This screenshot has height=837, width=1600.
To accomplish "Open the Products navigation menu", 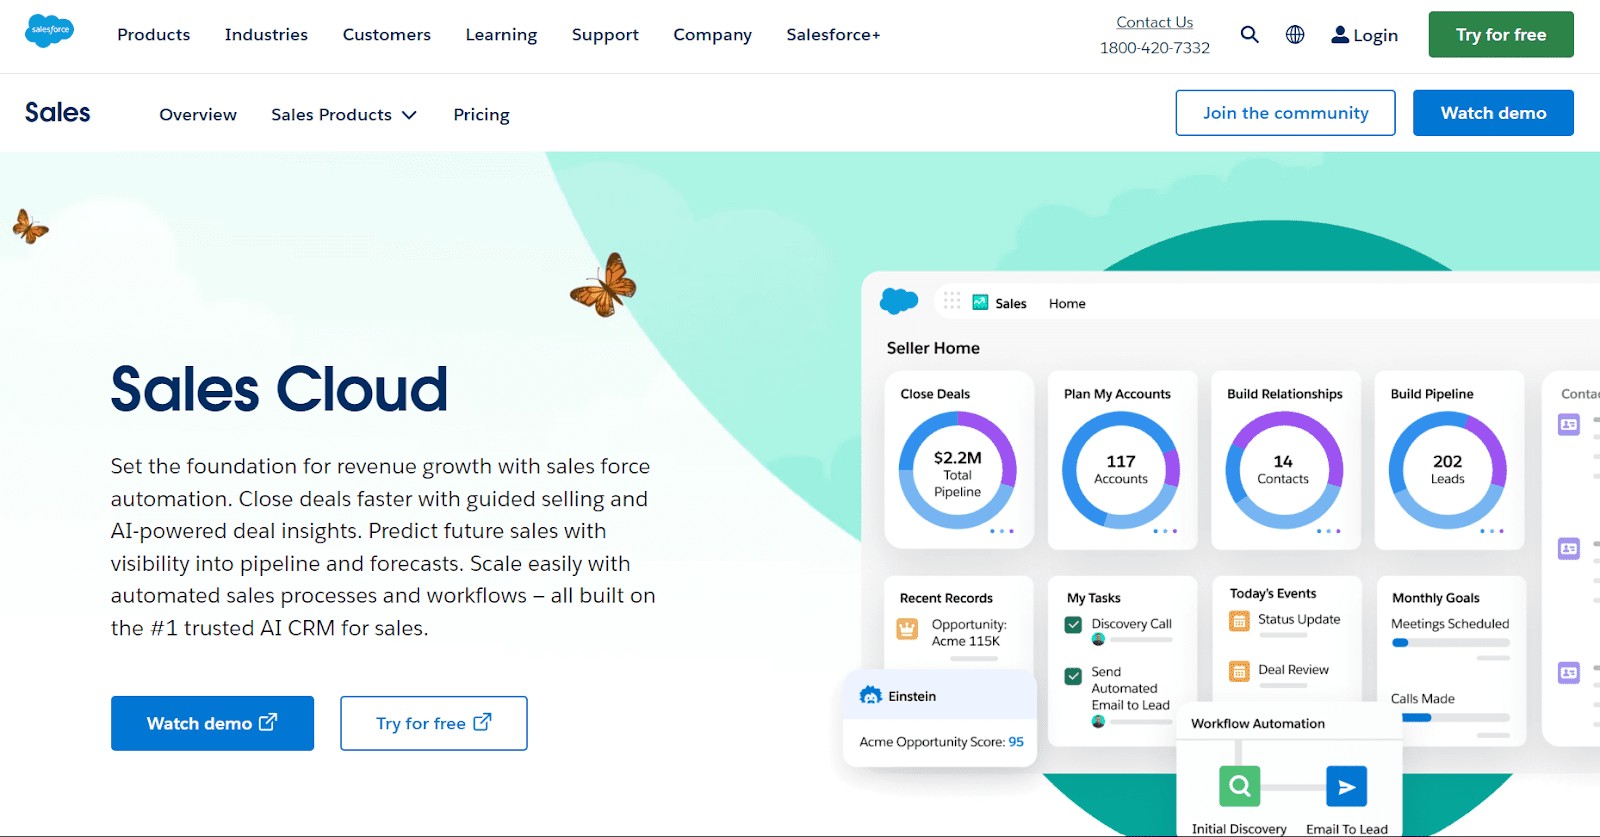I will click(x=153, y=35).
